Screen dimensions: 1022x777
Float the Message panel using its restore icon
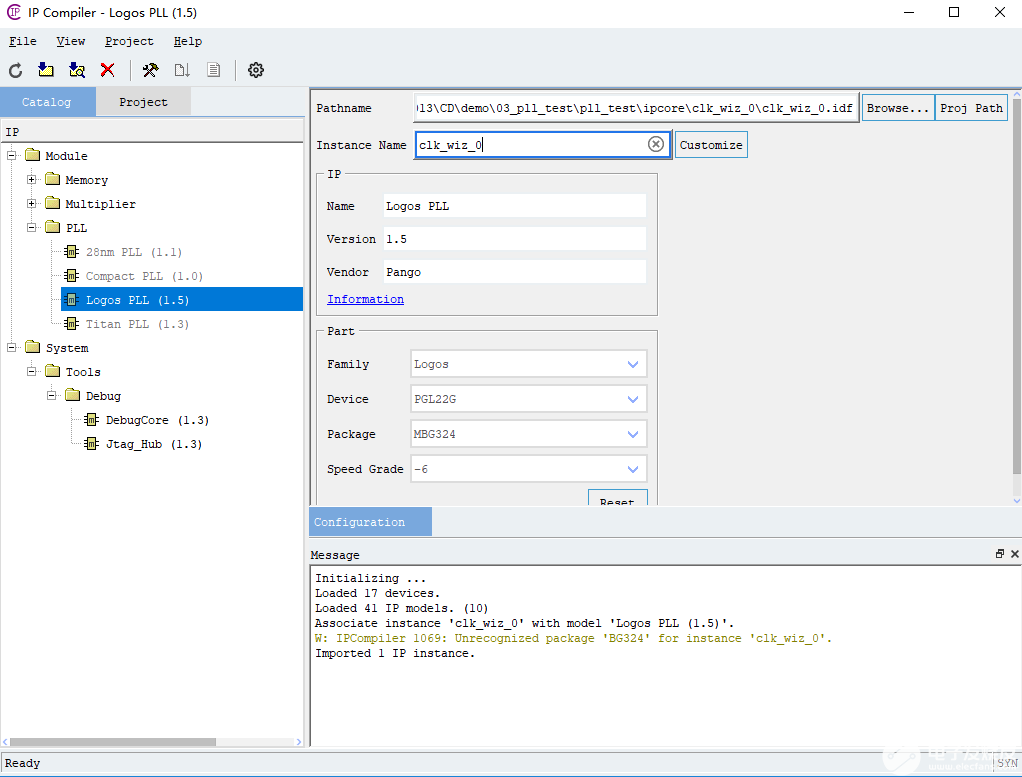(x=999, y=554)
